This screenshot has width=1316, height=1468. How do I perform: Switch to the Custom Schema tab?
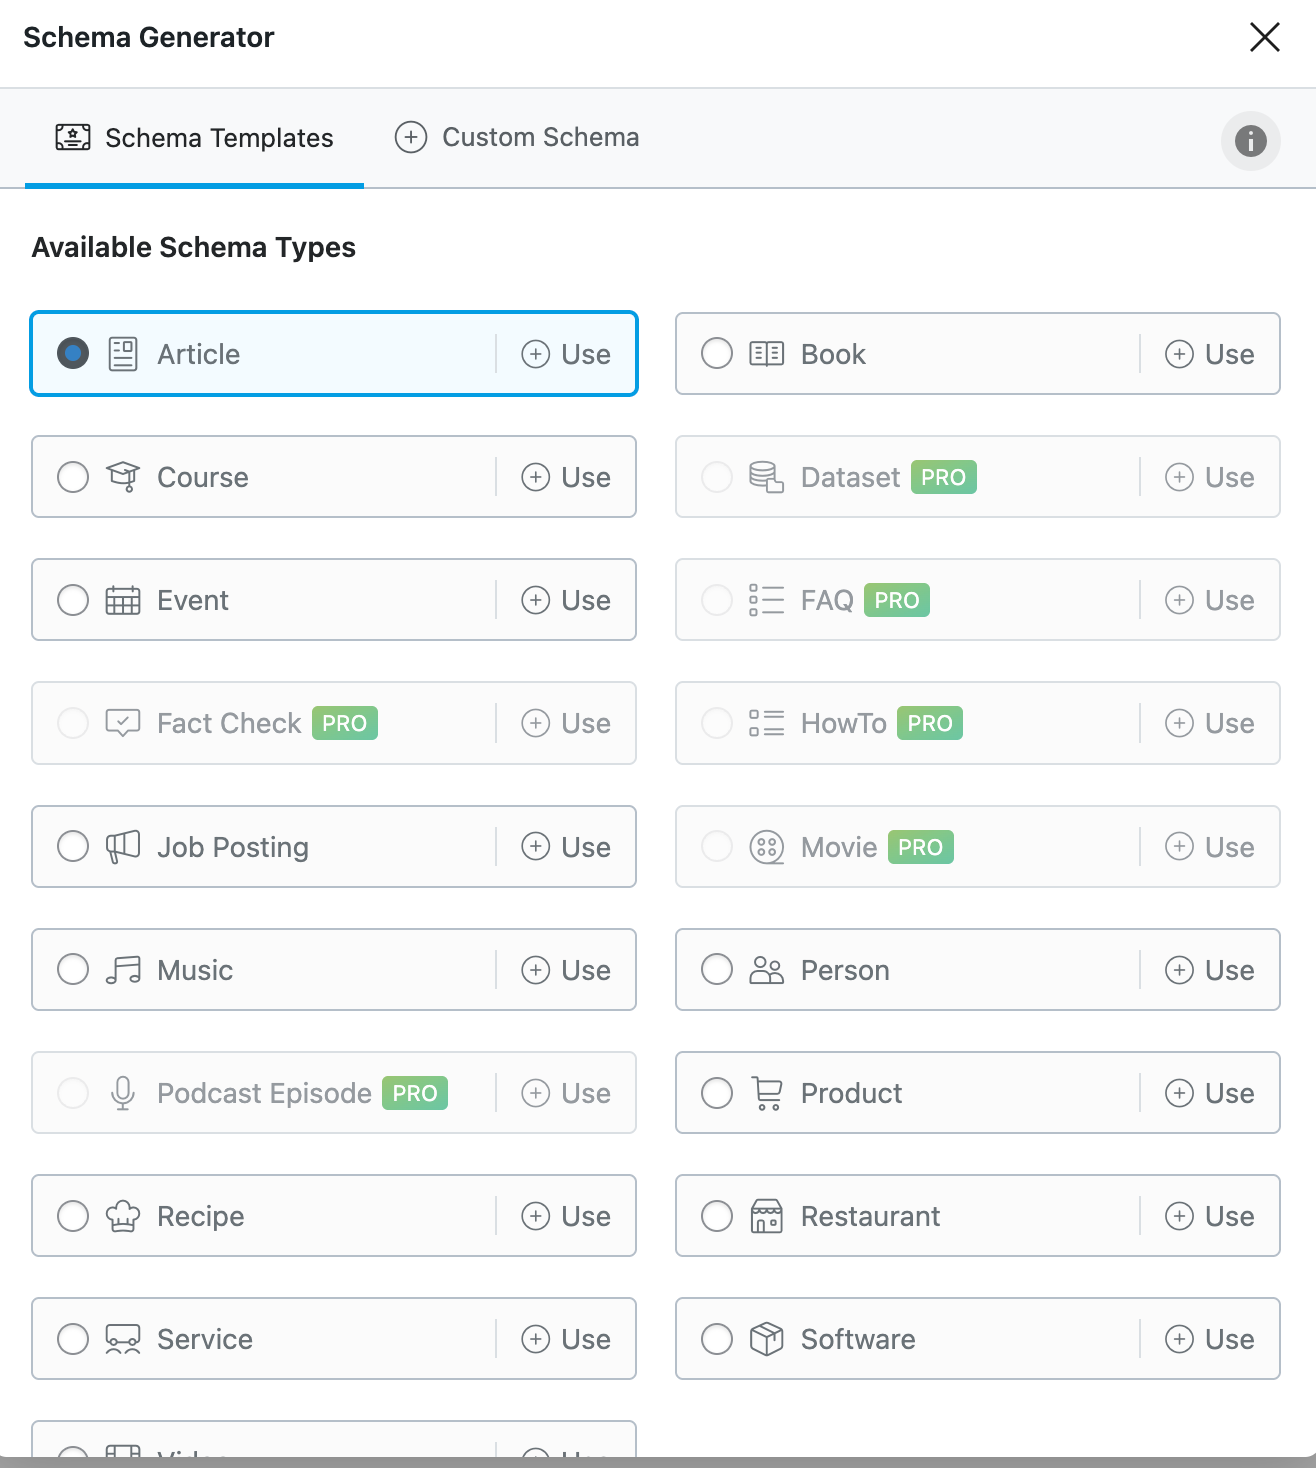click(x=517, y=137)
